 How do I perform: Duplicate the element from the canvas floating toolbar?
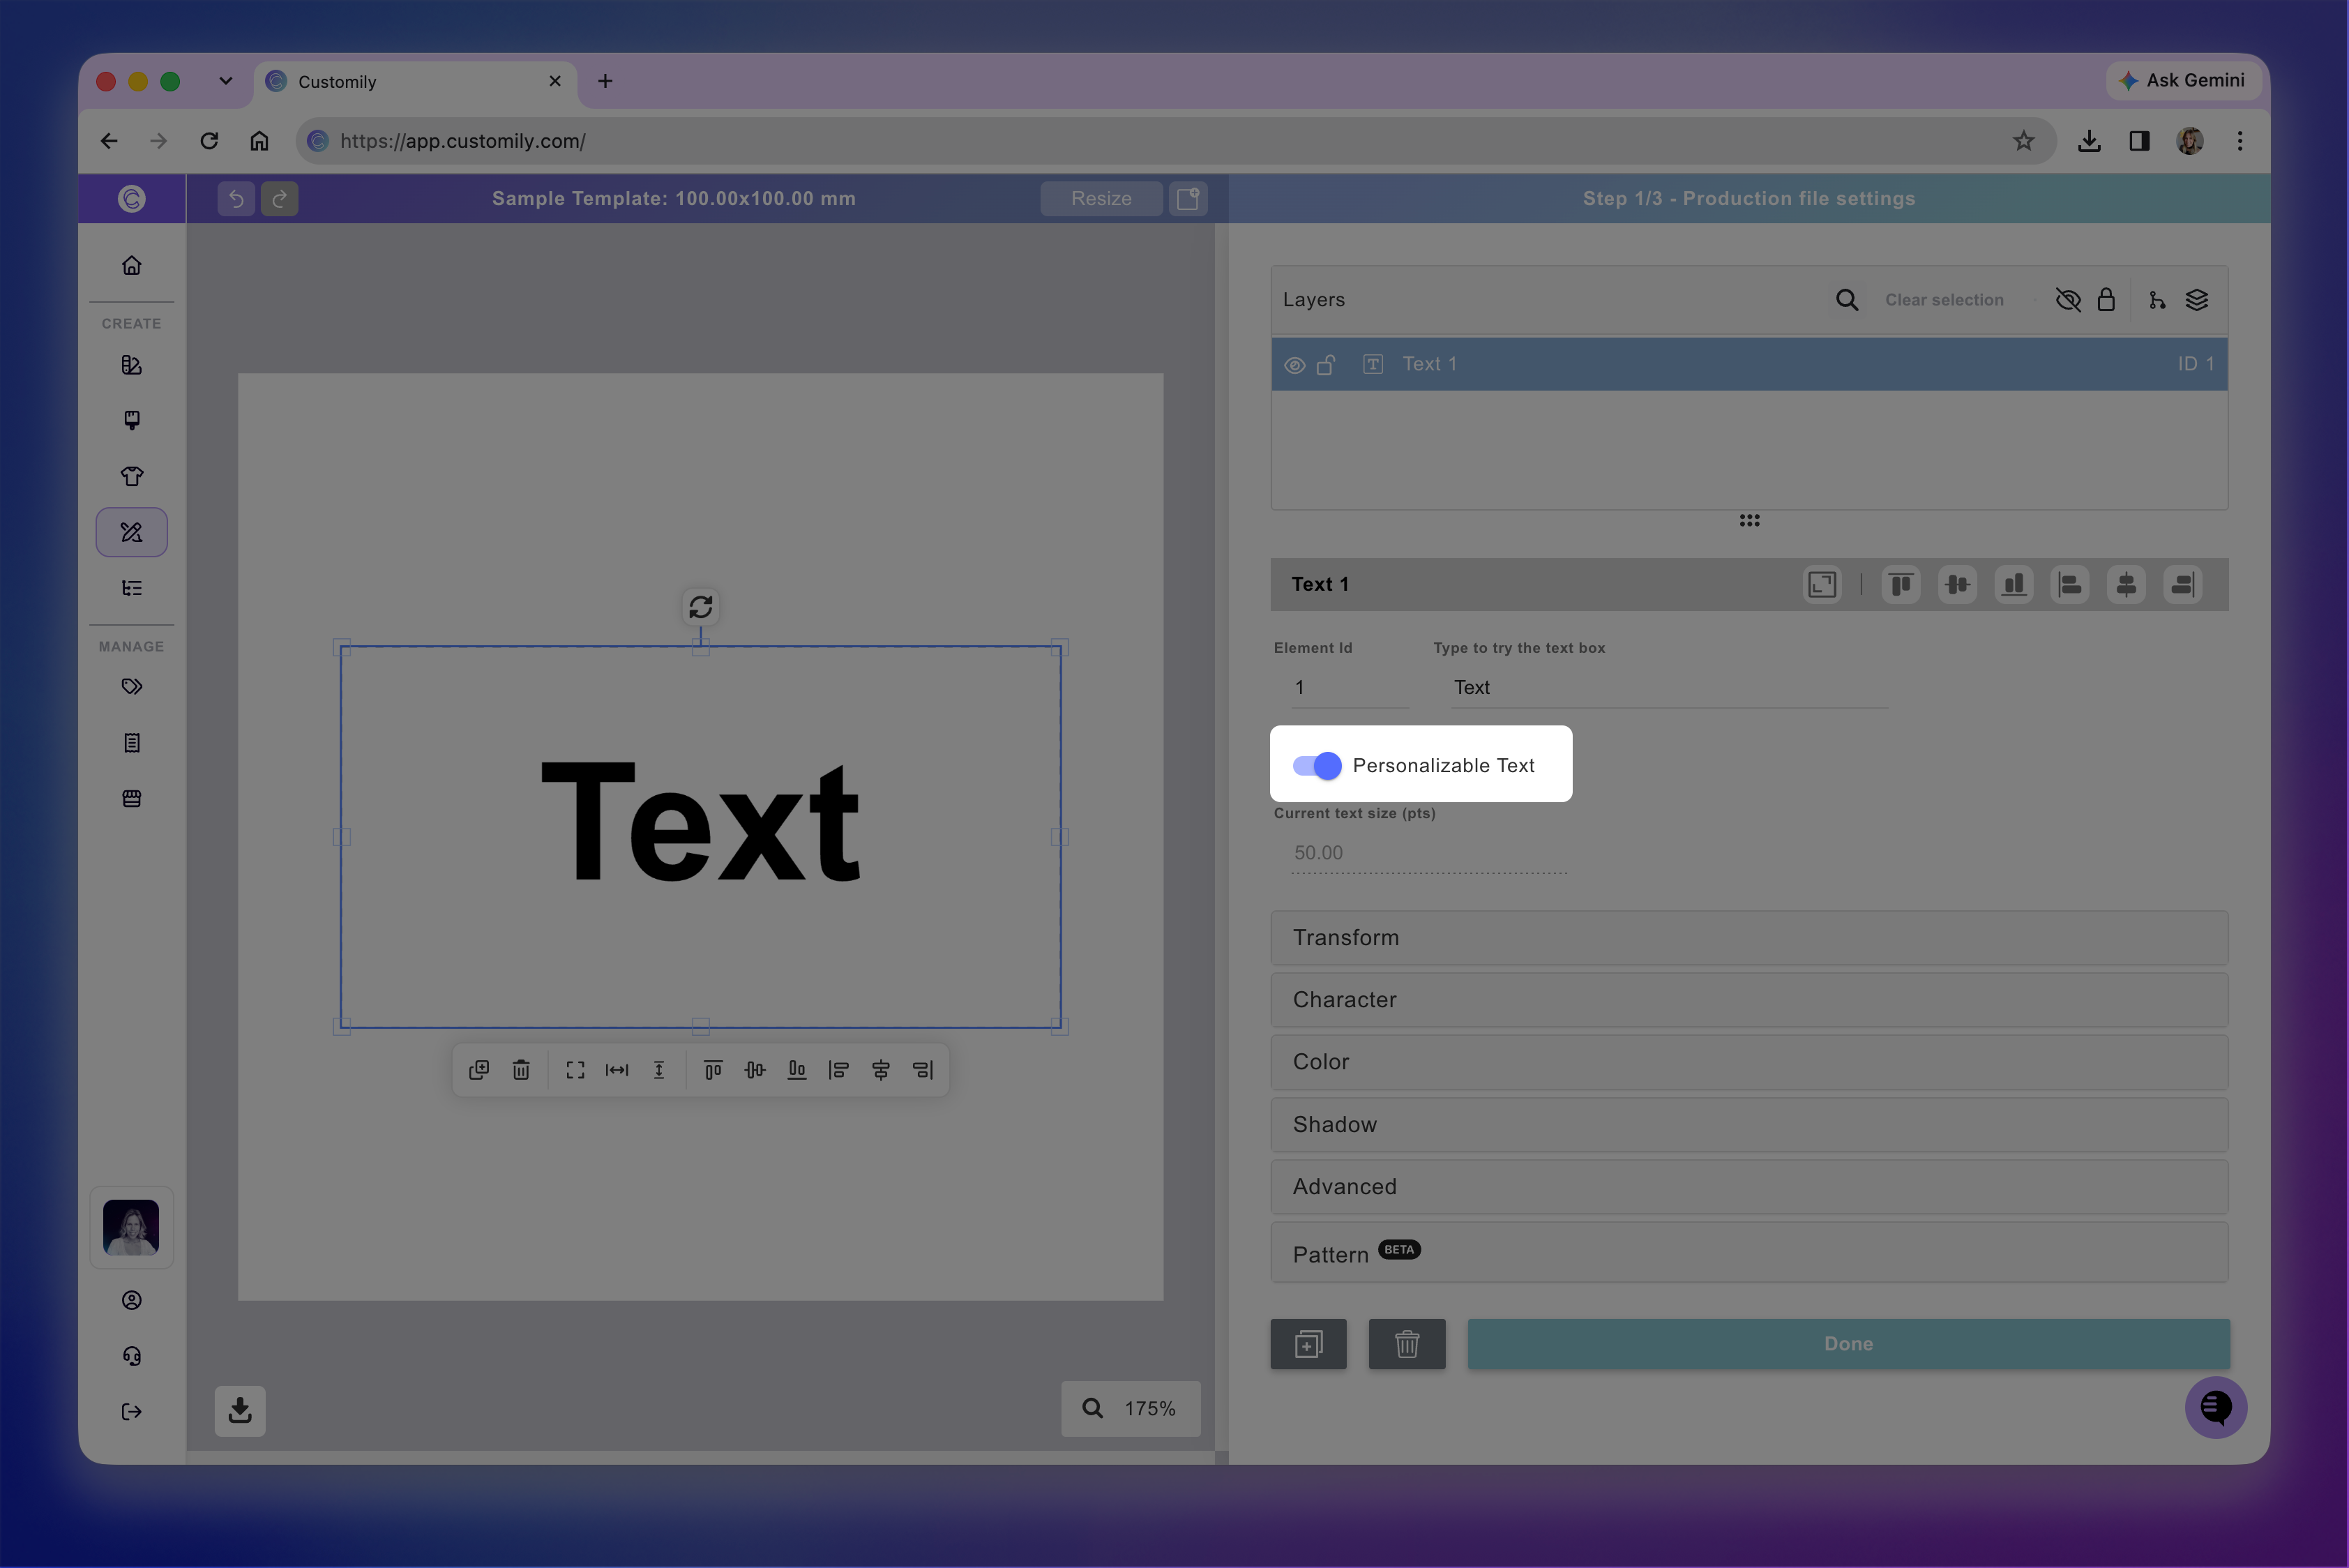point(479,1070)
